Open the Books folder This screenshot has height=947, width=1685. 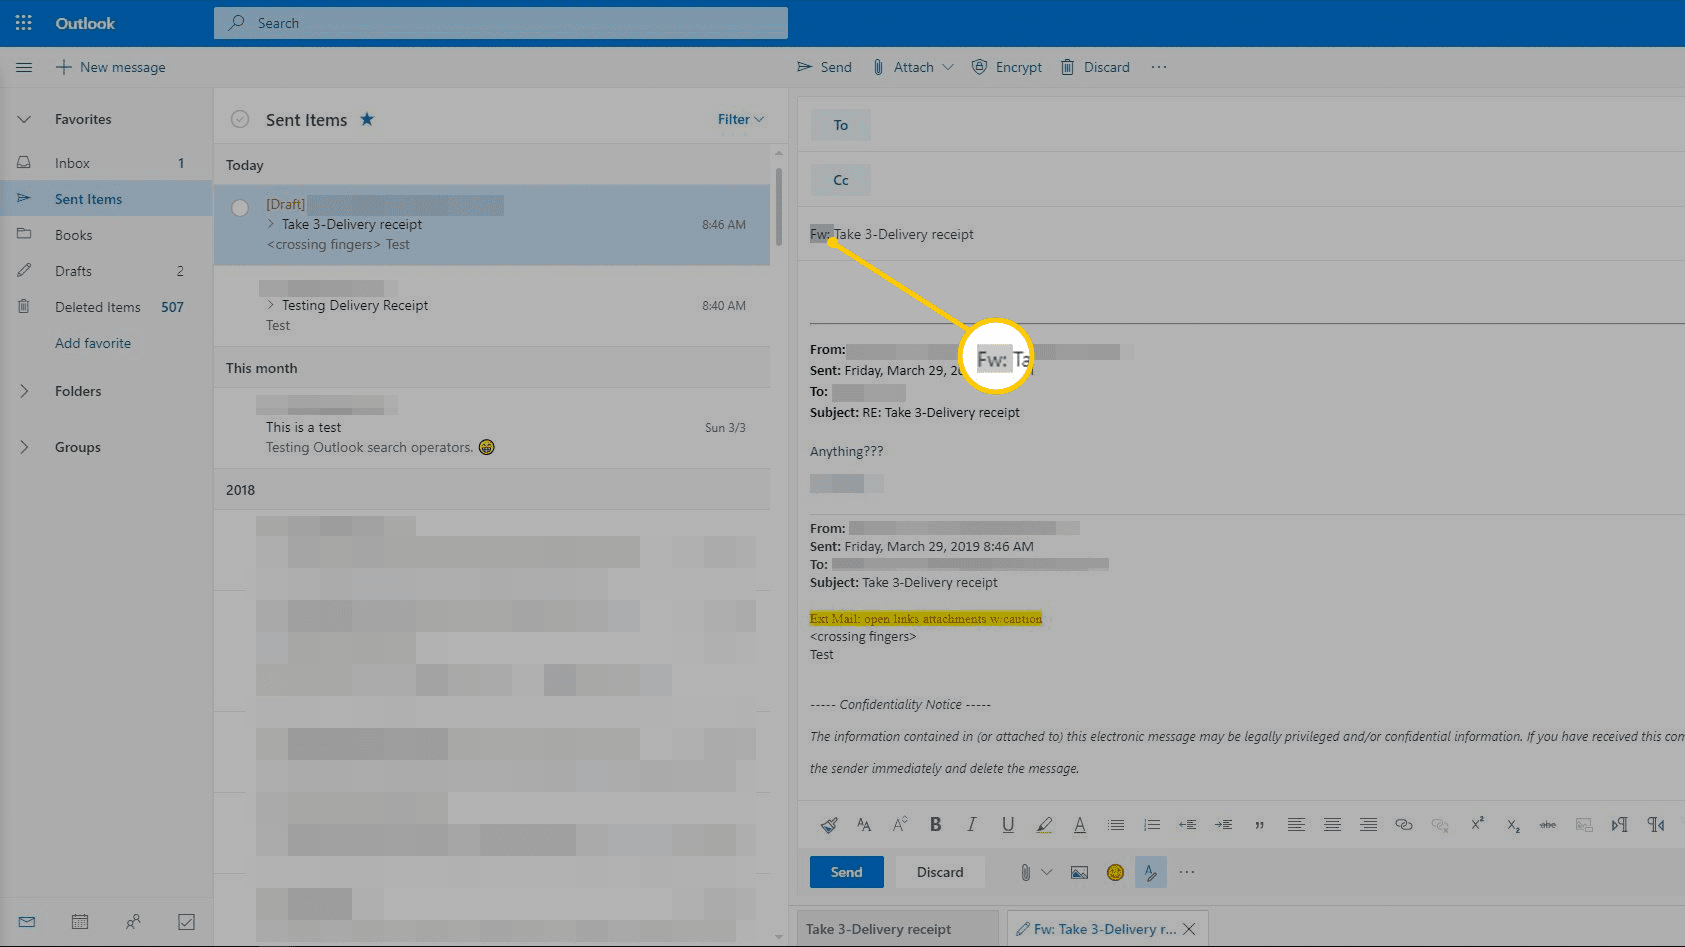click(x=106, y=235)
